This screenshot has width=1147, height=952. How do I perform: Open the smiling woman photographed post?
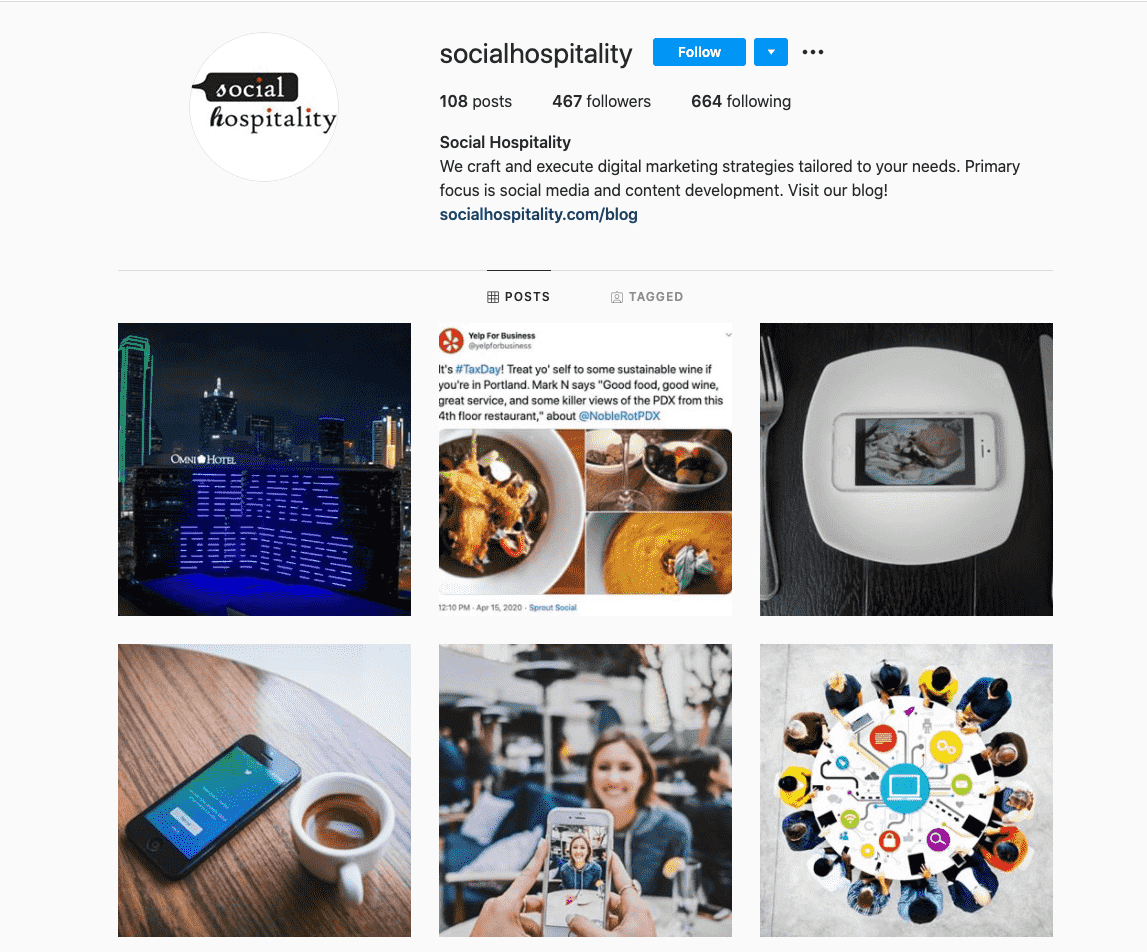click(x=585, y=790)
